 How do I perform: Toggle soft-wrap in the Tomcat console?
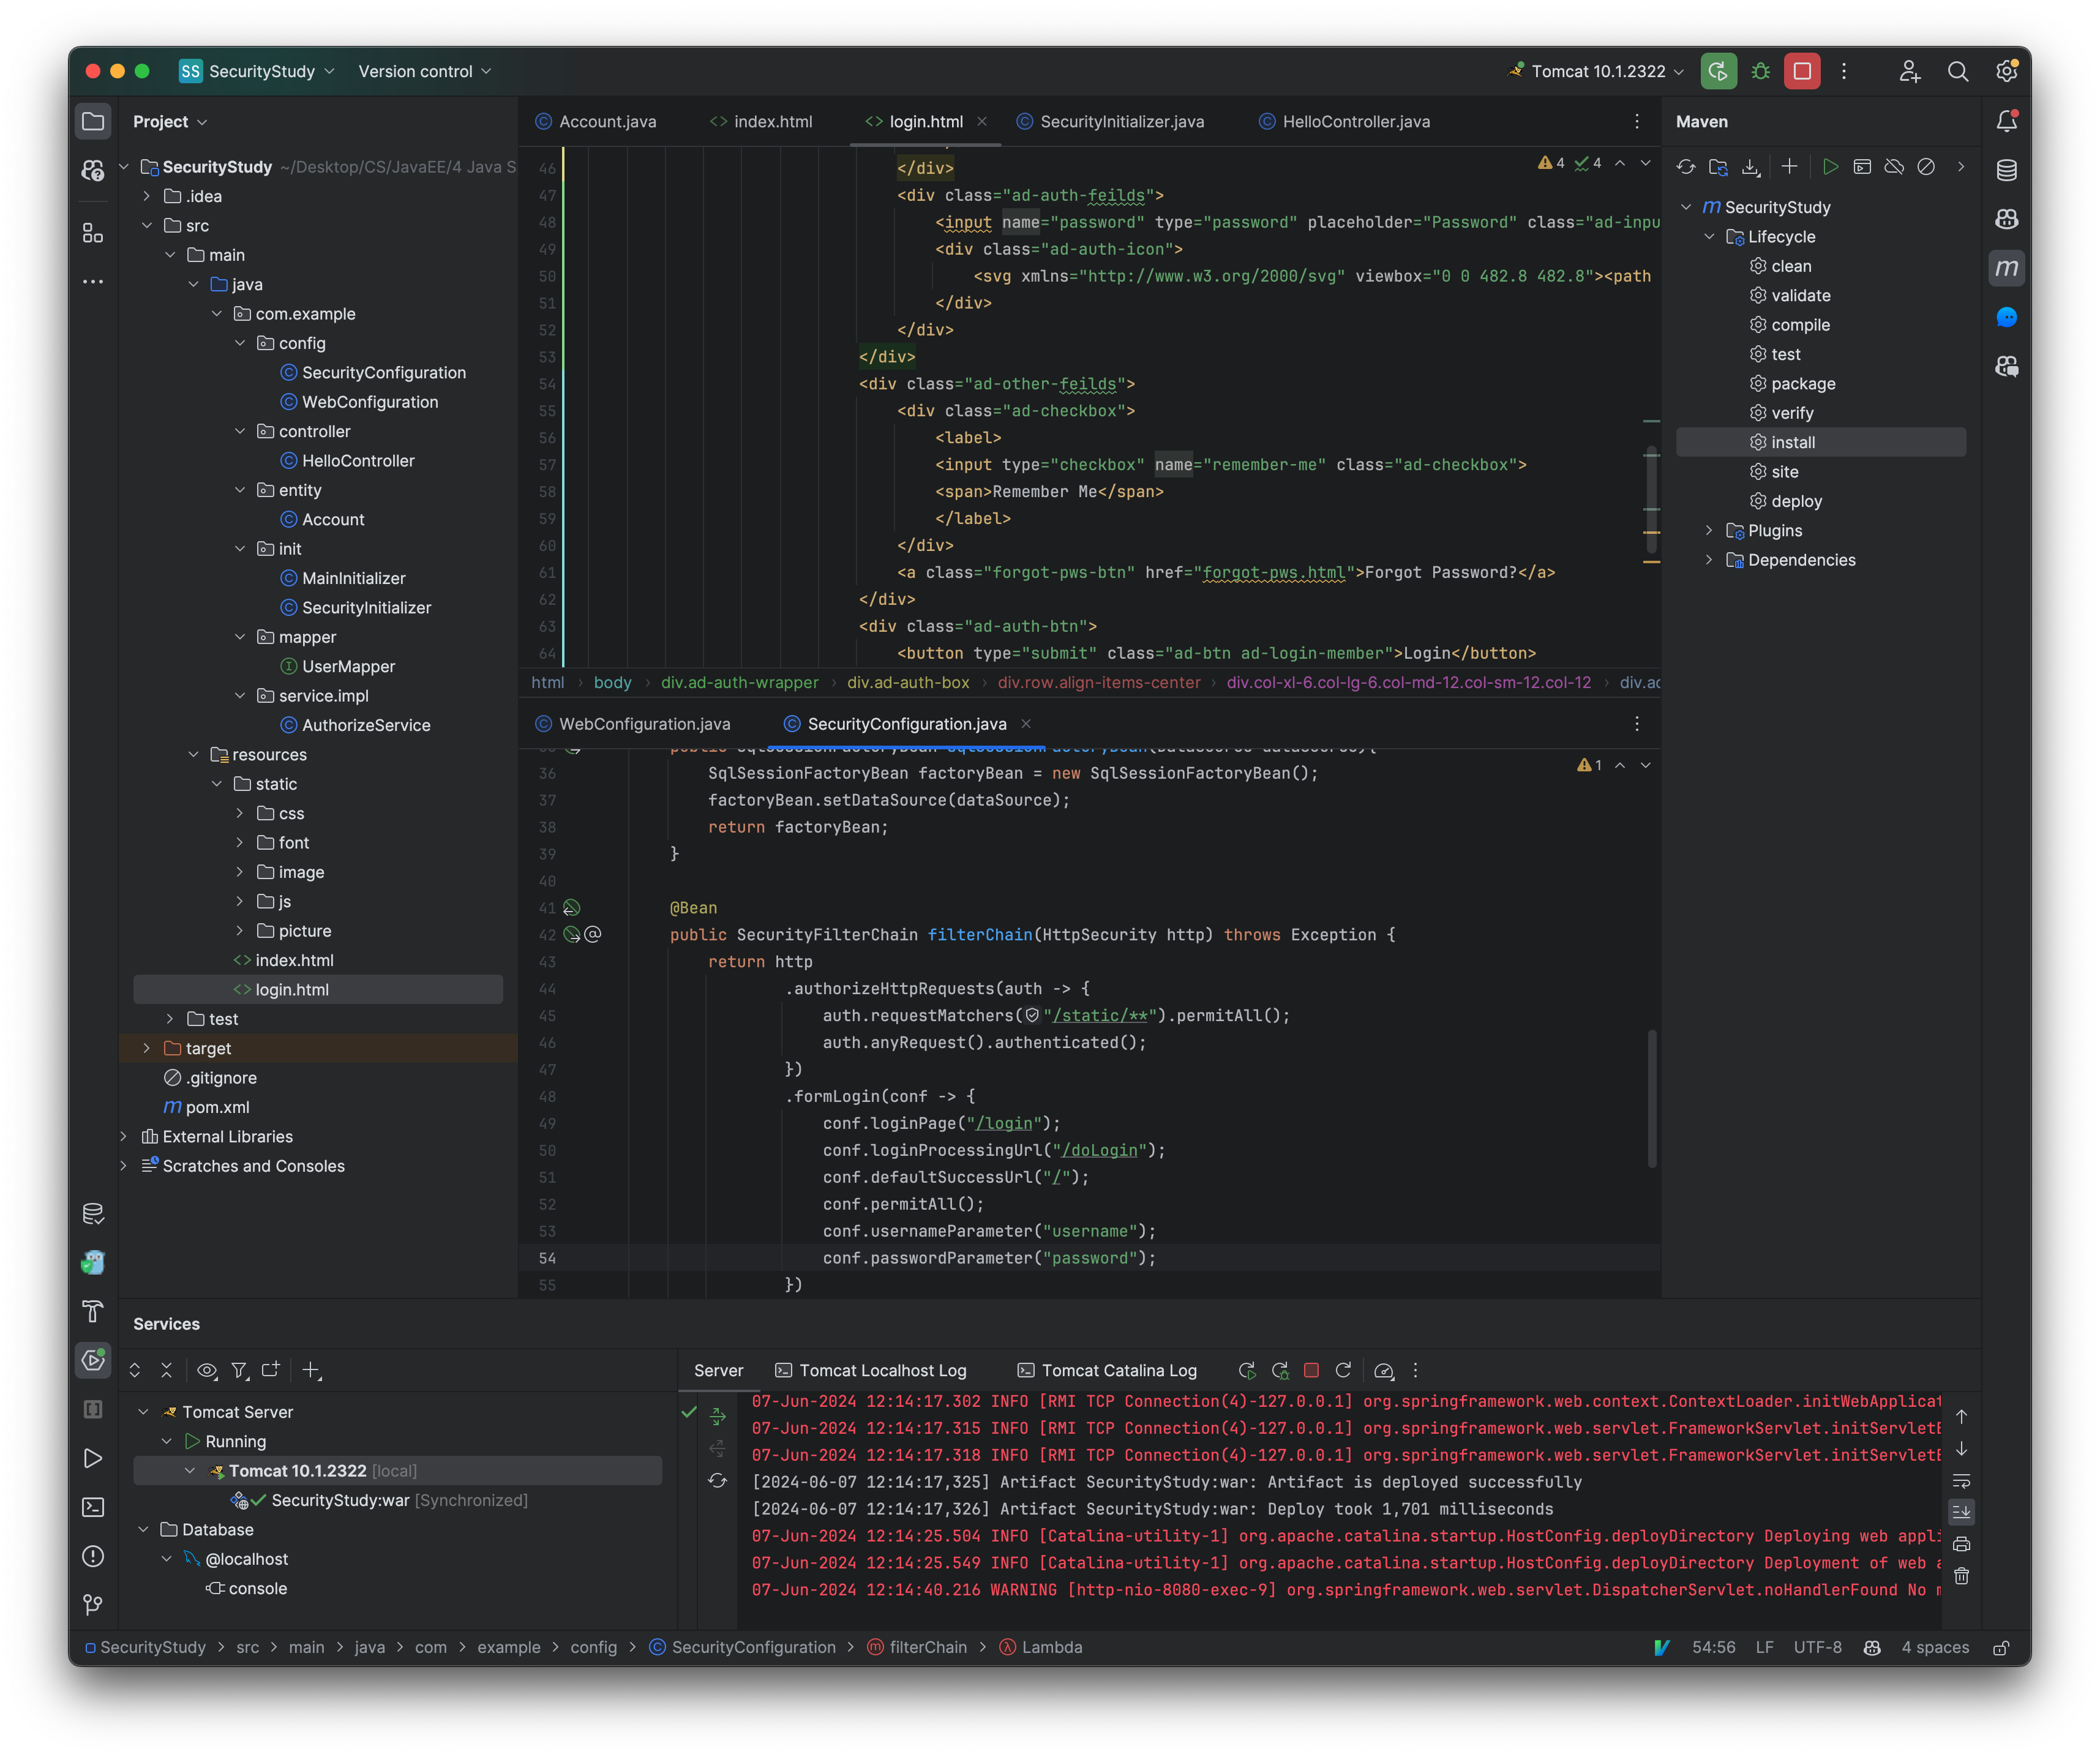(1961, 1482)
